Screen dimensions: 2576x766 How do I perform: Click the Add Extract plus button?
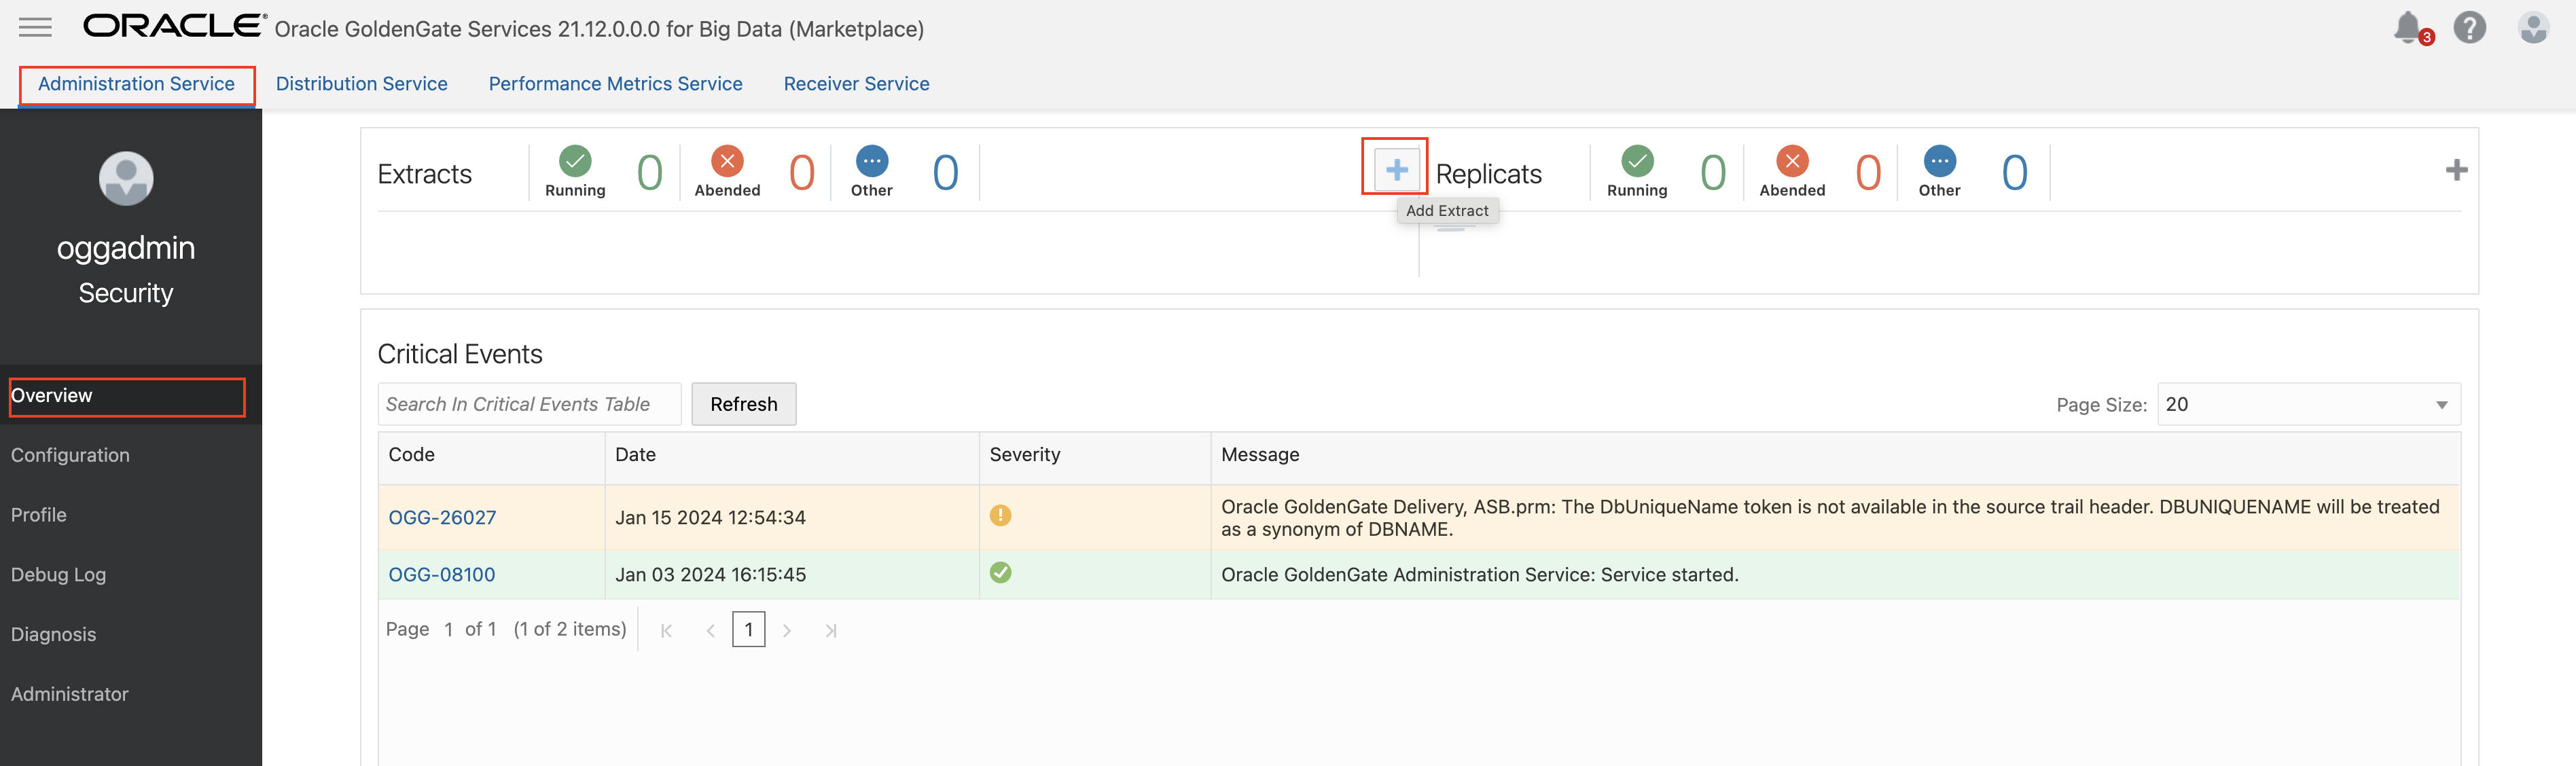1396,170
